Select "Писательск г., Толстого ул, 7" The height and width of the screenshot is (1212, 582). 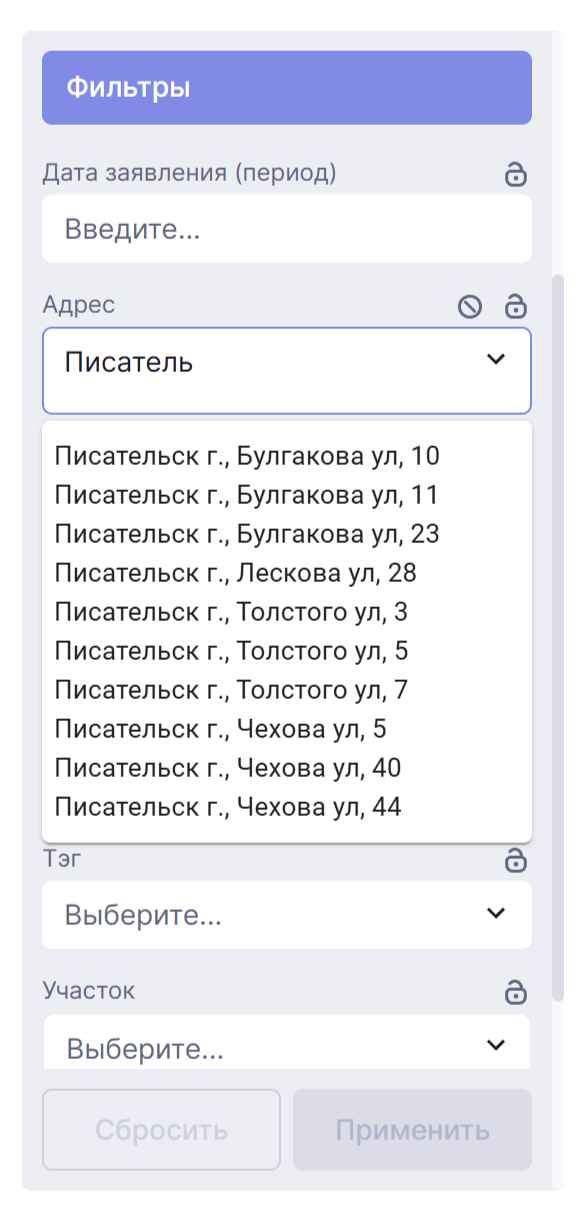pos(236,689)
